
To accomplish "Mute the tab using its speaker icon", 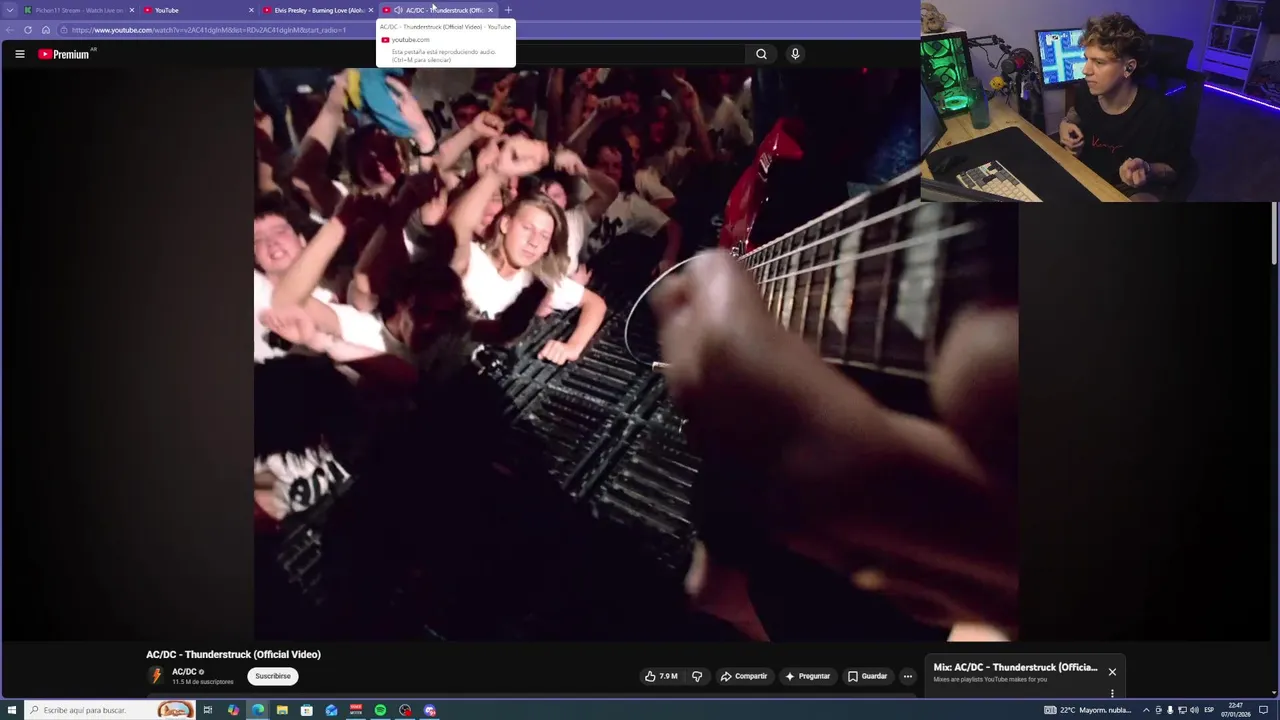I will pos(398,10).
